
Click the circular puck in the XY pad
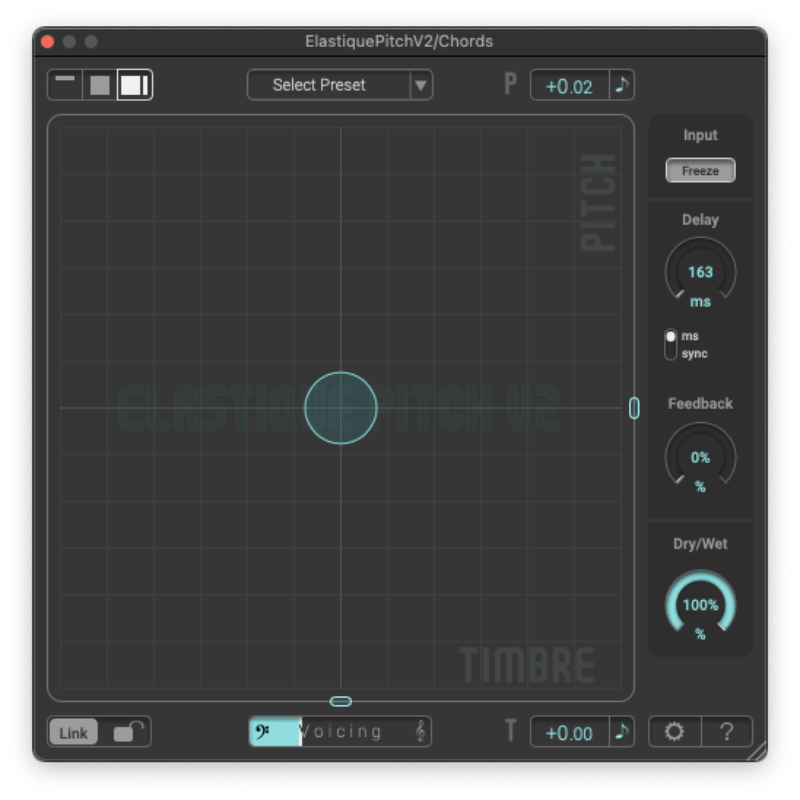[341, 408]
